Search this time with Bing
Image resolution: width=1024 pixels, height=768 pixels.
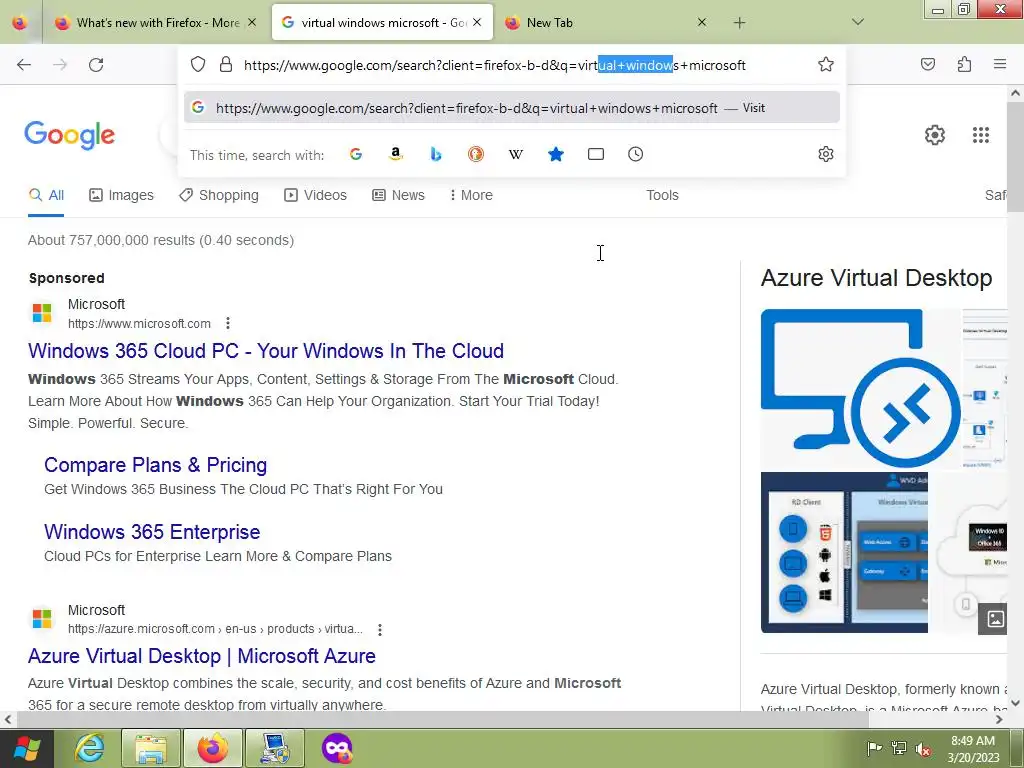436,154
